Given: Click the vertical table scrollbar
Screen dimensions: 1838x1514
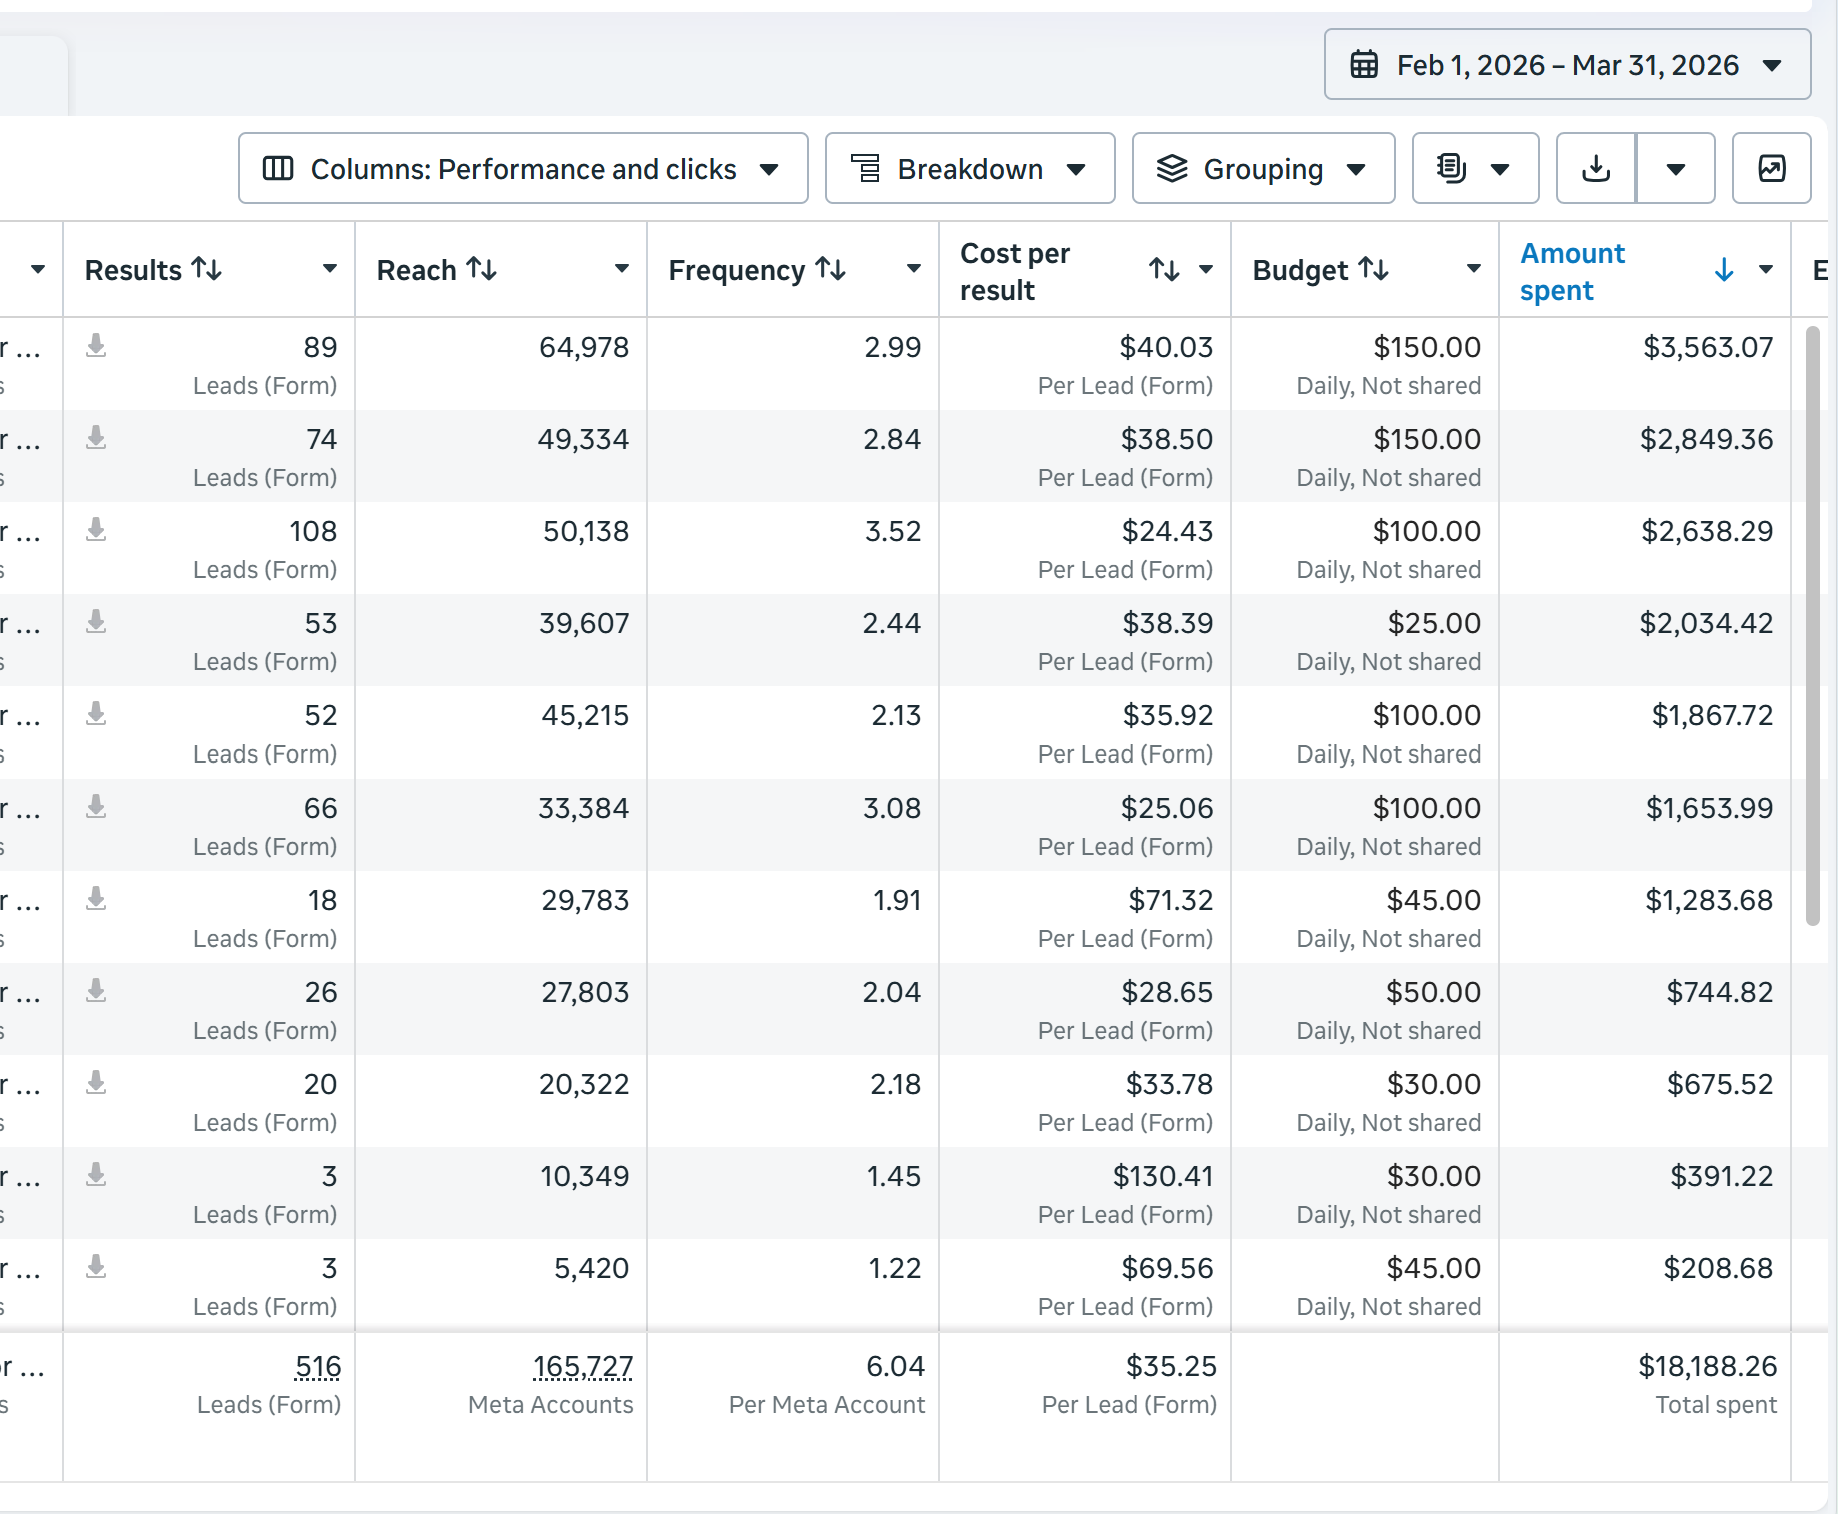Looking at the screenshot, I should point(1813,626).
